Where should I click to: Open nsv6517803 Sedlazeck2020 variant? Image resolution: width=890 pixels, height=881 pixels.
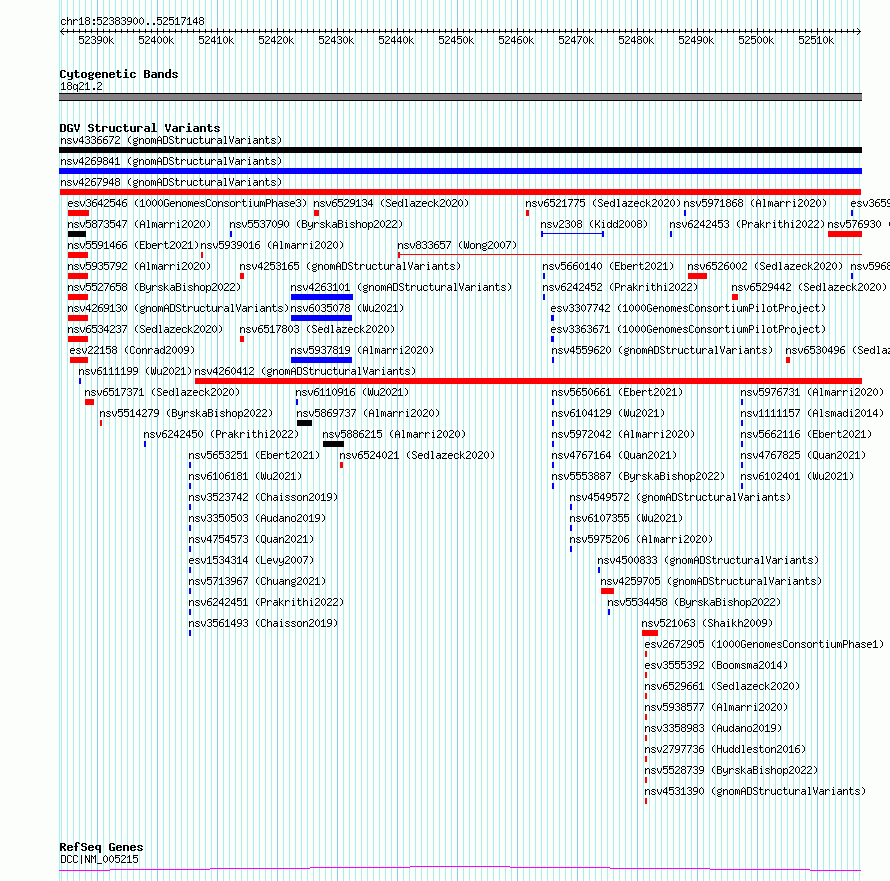(x=317, y=329)
